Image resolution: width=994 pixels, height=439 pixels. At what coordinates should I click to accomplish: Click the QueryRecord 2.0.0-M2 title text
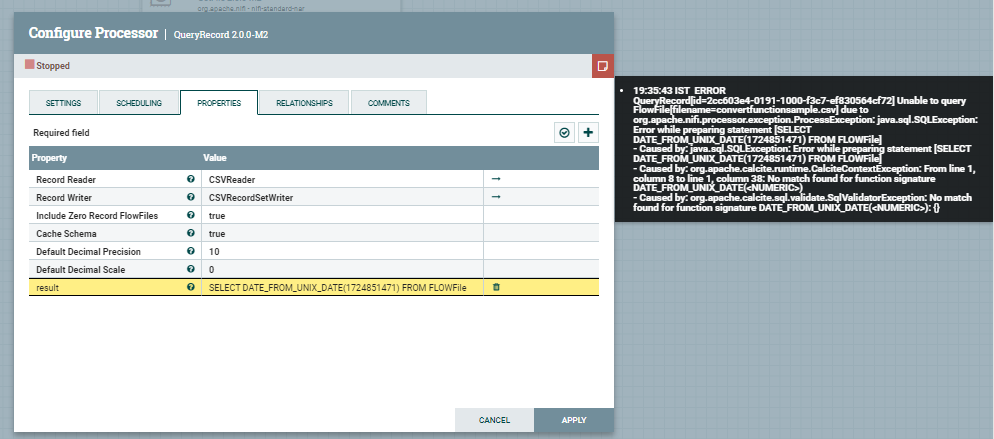221,35
